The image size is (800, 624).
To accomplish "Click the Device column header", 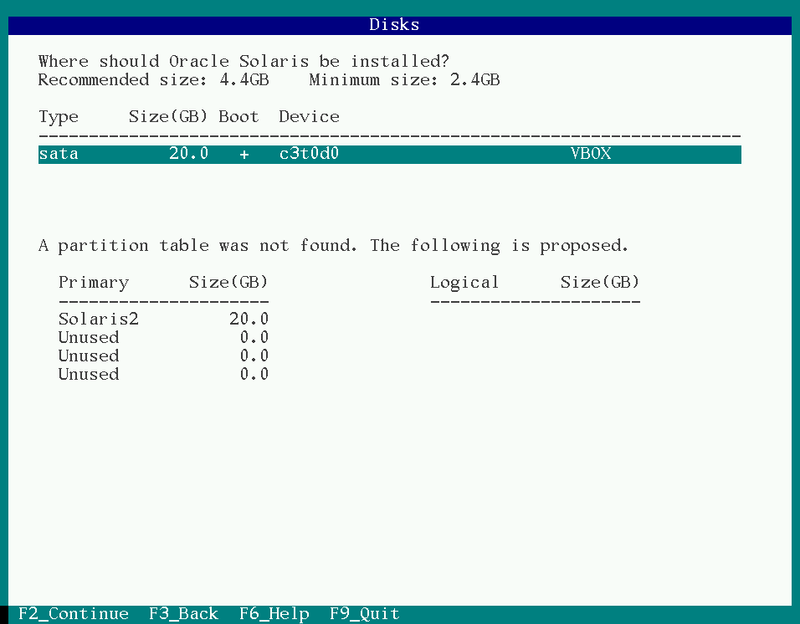I will coord(309,117).
